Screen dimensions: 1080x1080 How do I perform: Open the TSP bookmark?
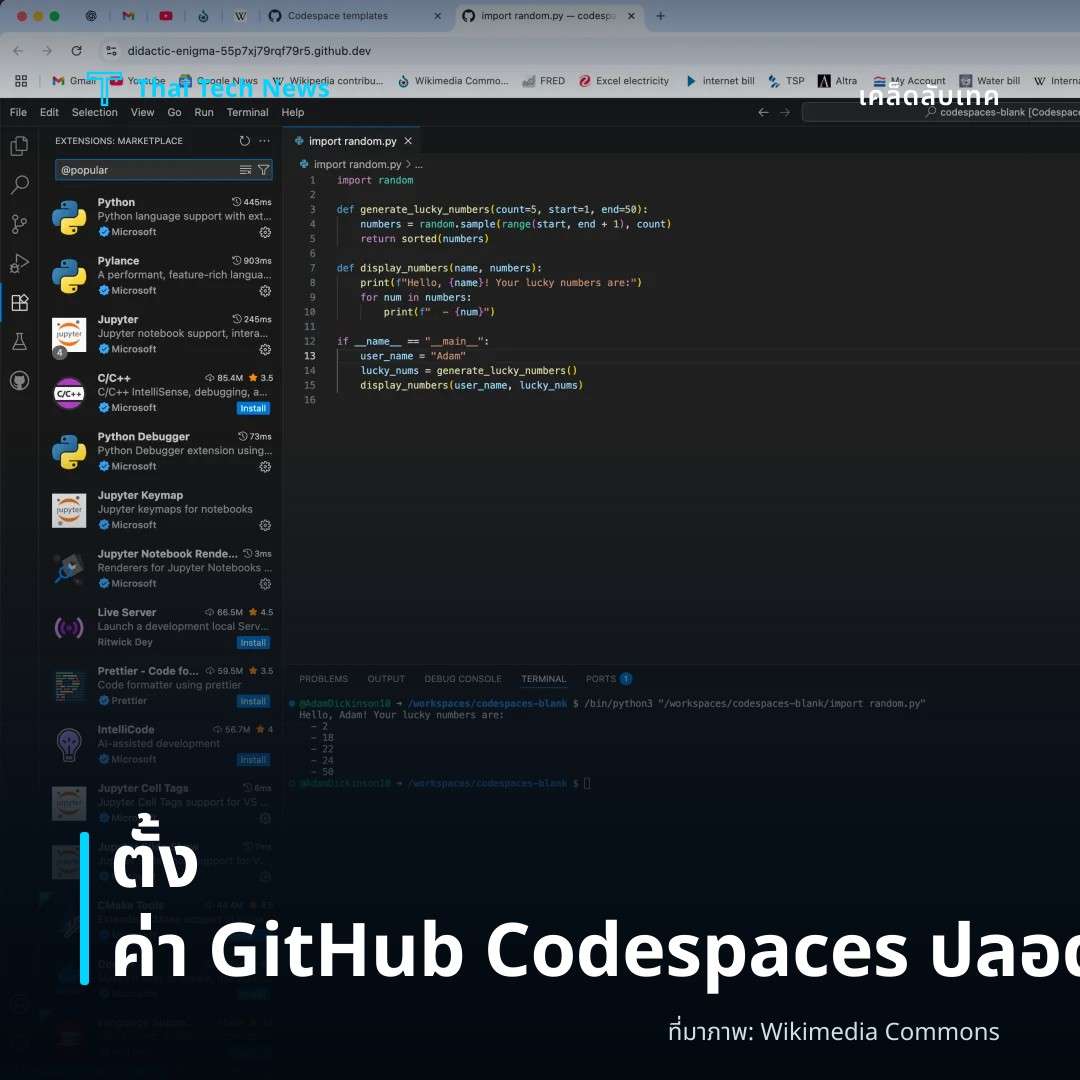[x=786, y=81]
